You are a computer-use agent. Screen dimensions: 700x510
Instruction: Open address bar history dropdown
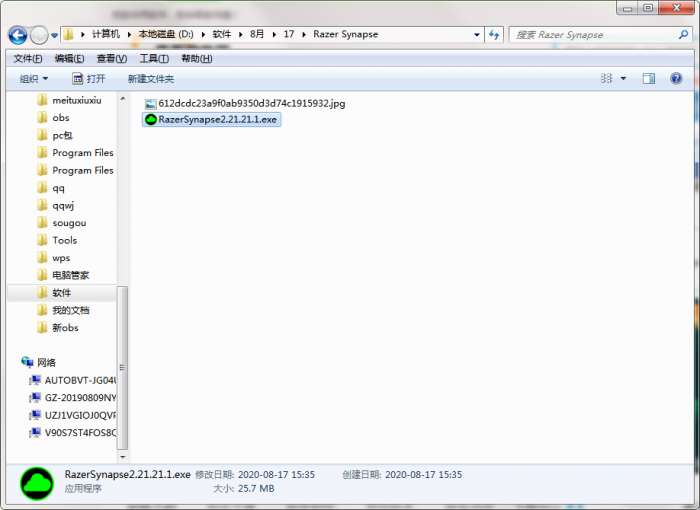pos(477,34)
